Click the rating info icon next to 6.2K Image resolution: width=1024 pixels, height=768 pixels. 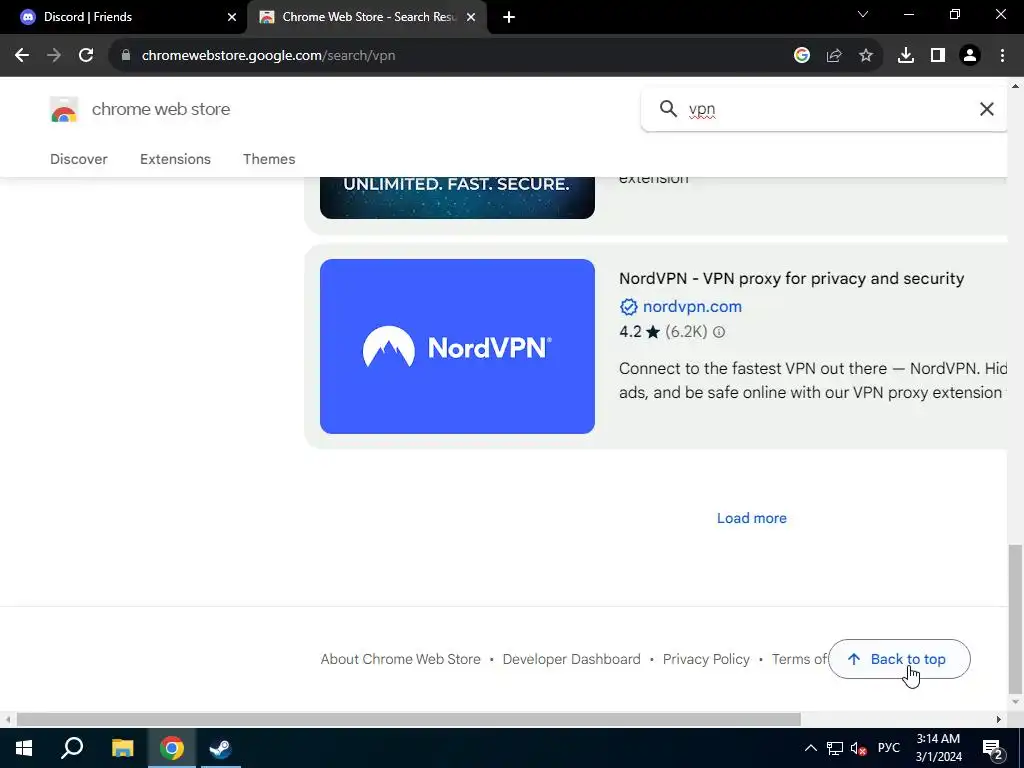click(x=719, y=332)
